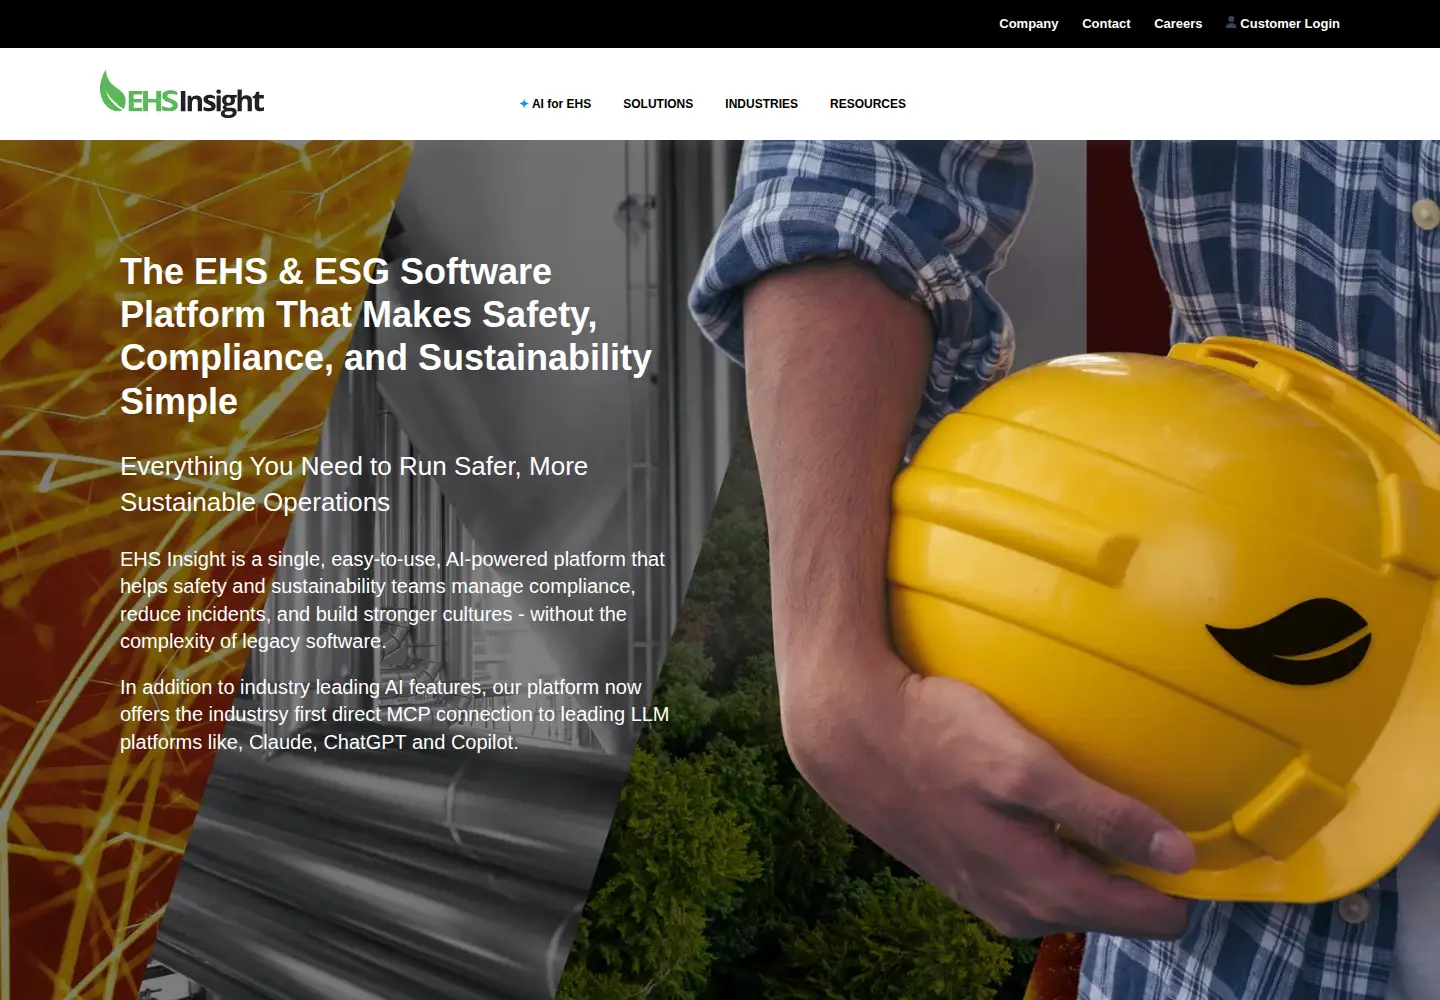The height and width of the screenshot is (1000, 1440).
Task: Click the subheading 'Everything You Need to Run Safer'
Action: tap(354, 484)
